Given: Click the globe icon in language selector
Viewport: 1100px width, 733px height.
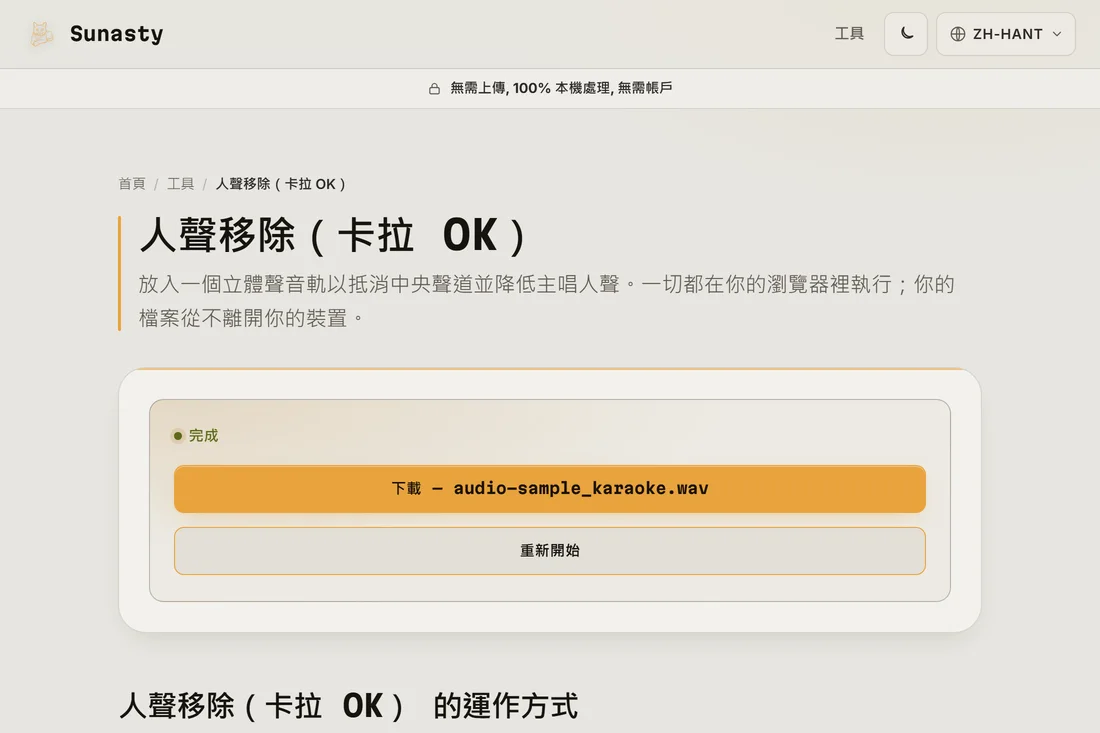Looking at the screenshot, I should tap(958, 34).
